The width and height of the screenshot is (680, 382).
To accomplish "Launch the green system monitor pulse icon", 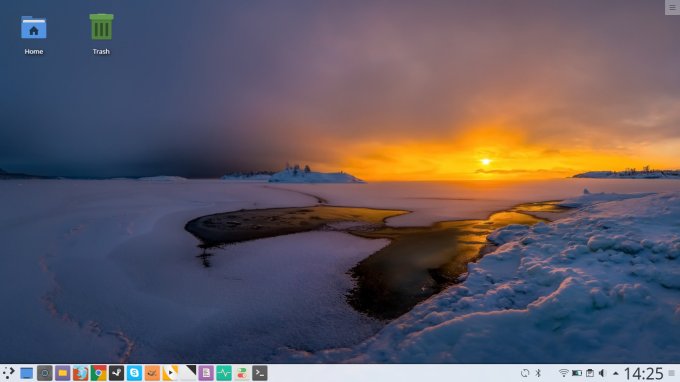I will coord(224,373).
